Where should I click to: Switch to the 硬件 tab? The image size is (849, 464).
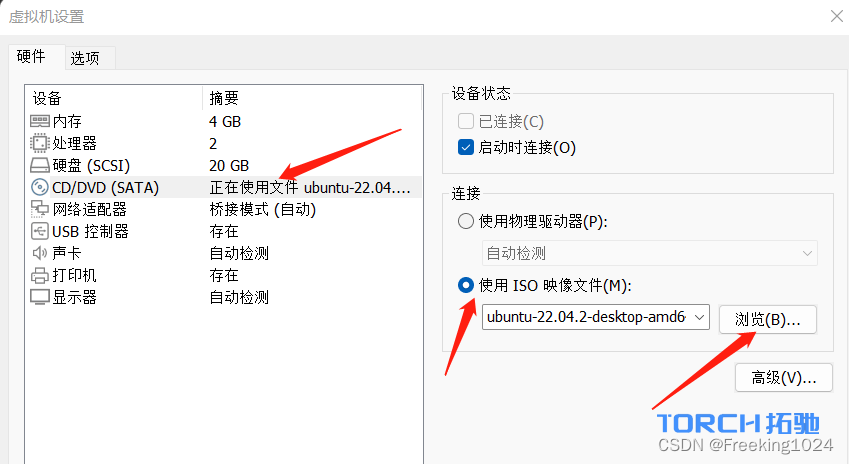click(32, 57)
